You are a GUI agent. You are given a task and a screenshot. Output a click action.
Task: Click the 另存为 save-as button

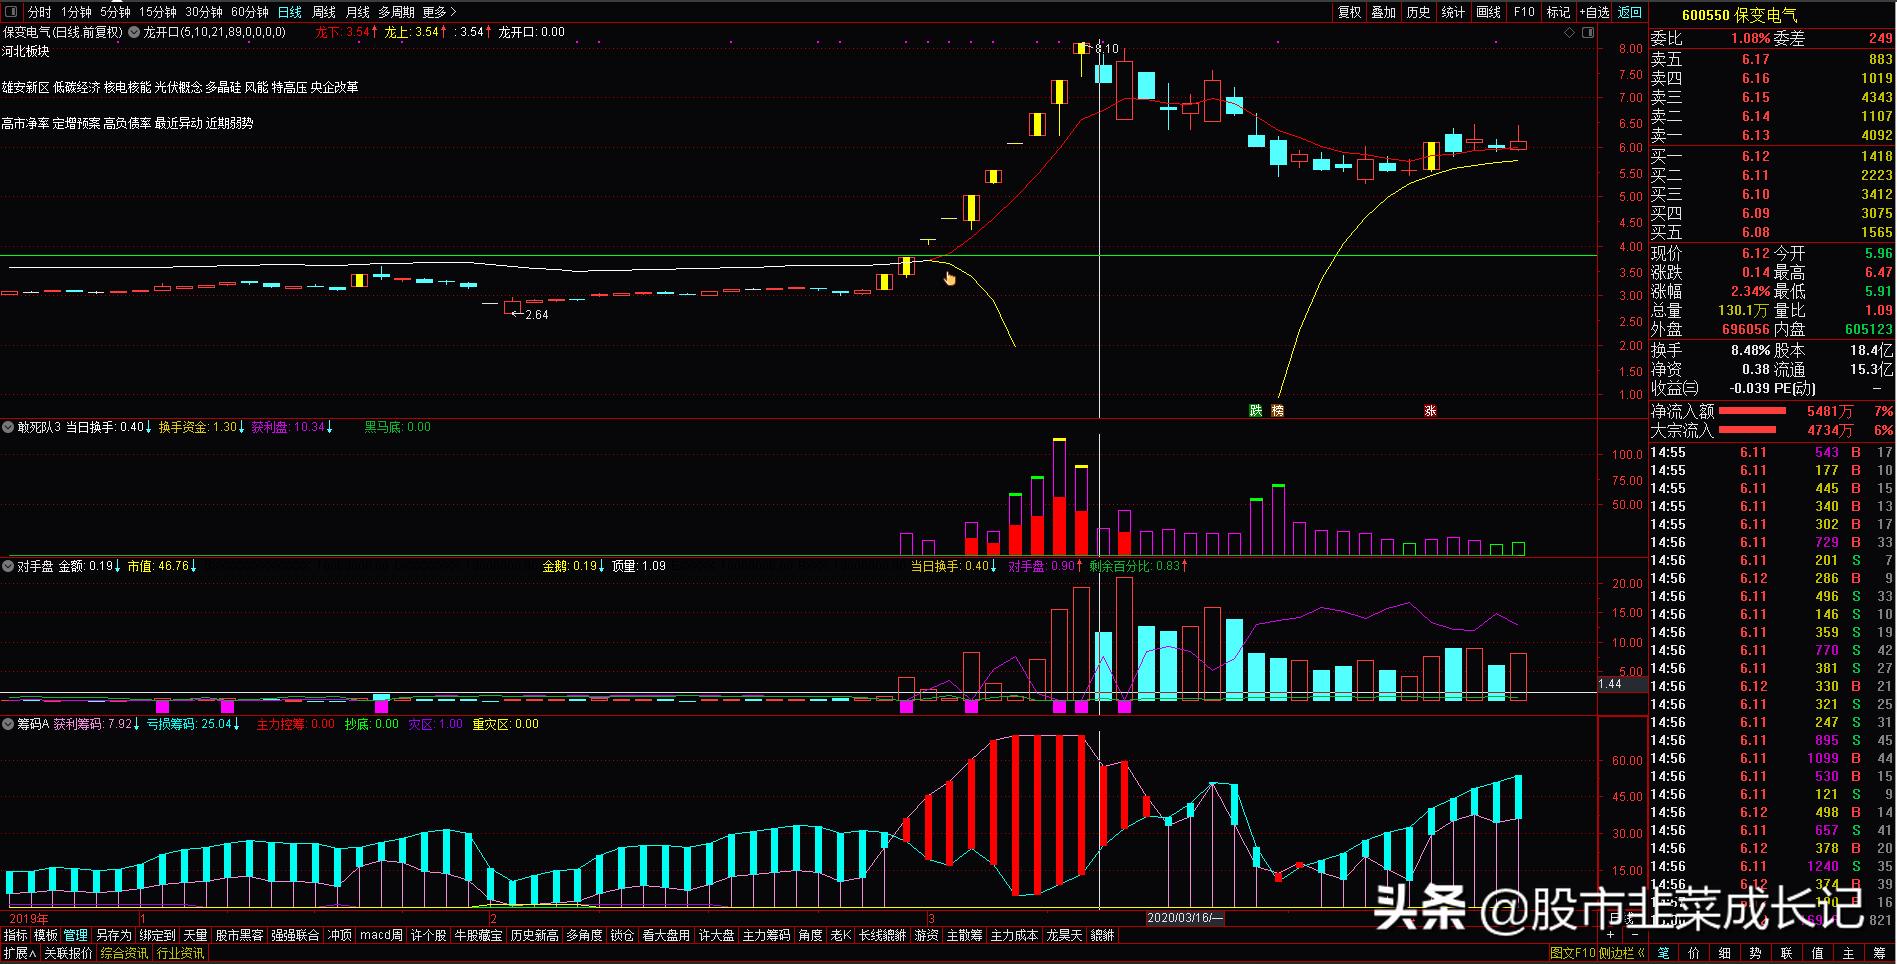point(114,935)
